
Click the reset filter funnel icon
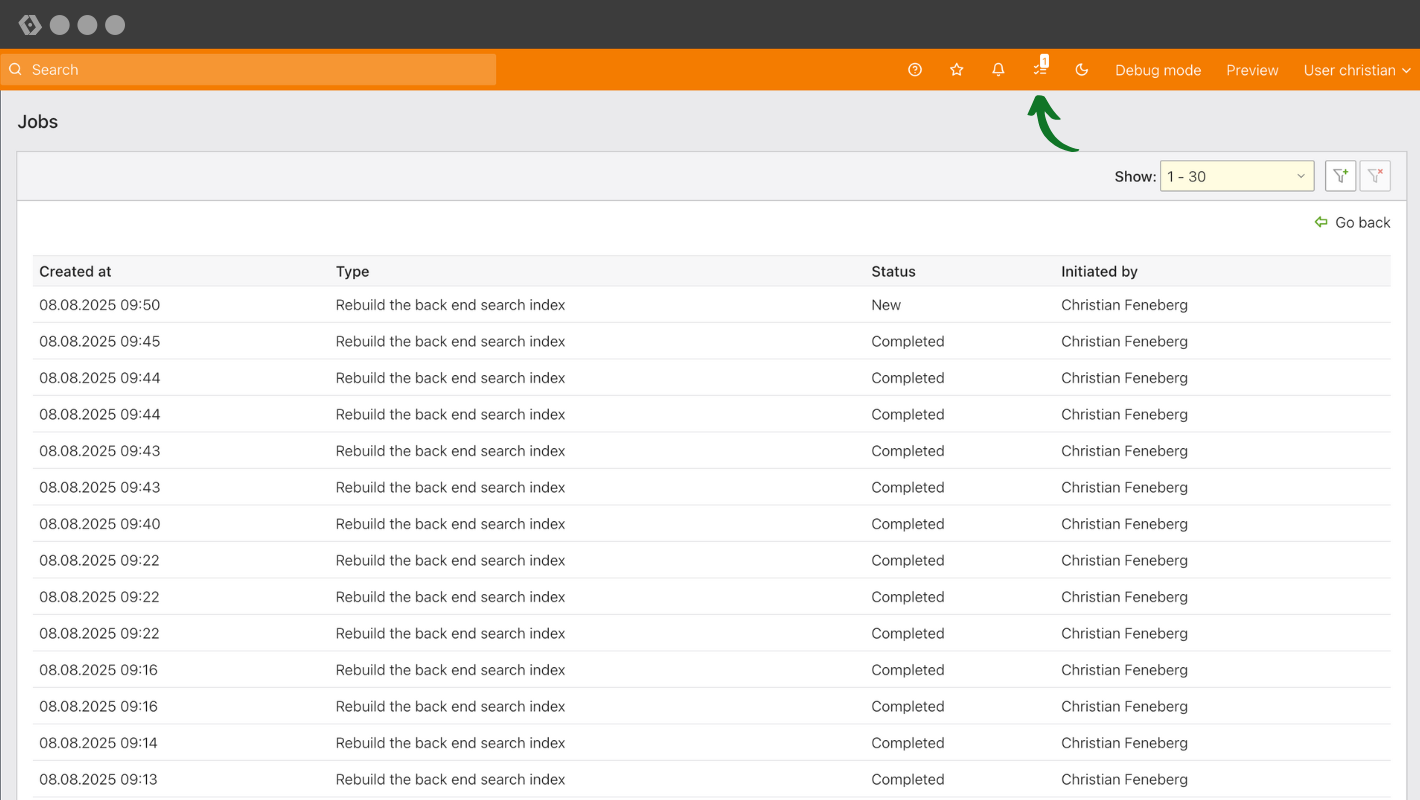1375,176
